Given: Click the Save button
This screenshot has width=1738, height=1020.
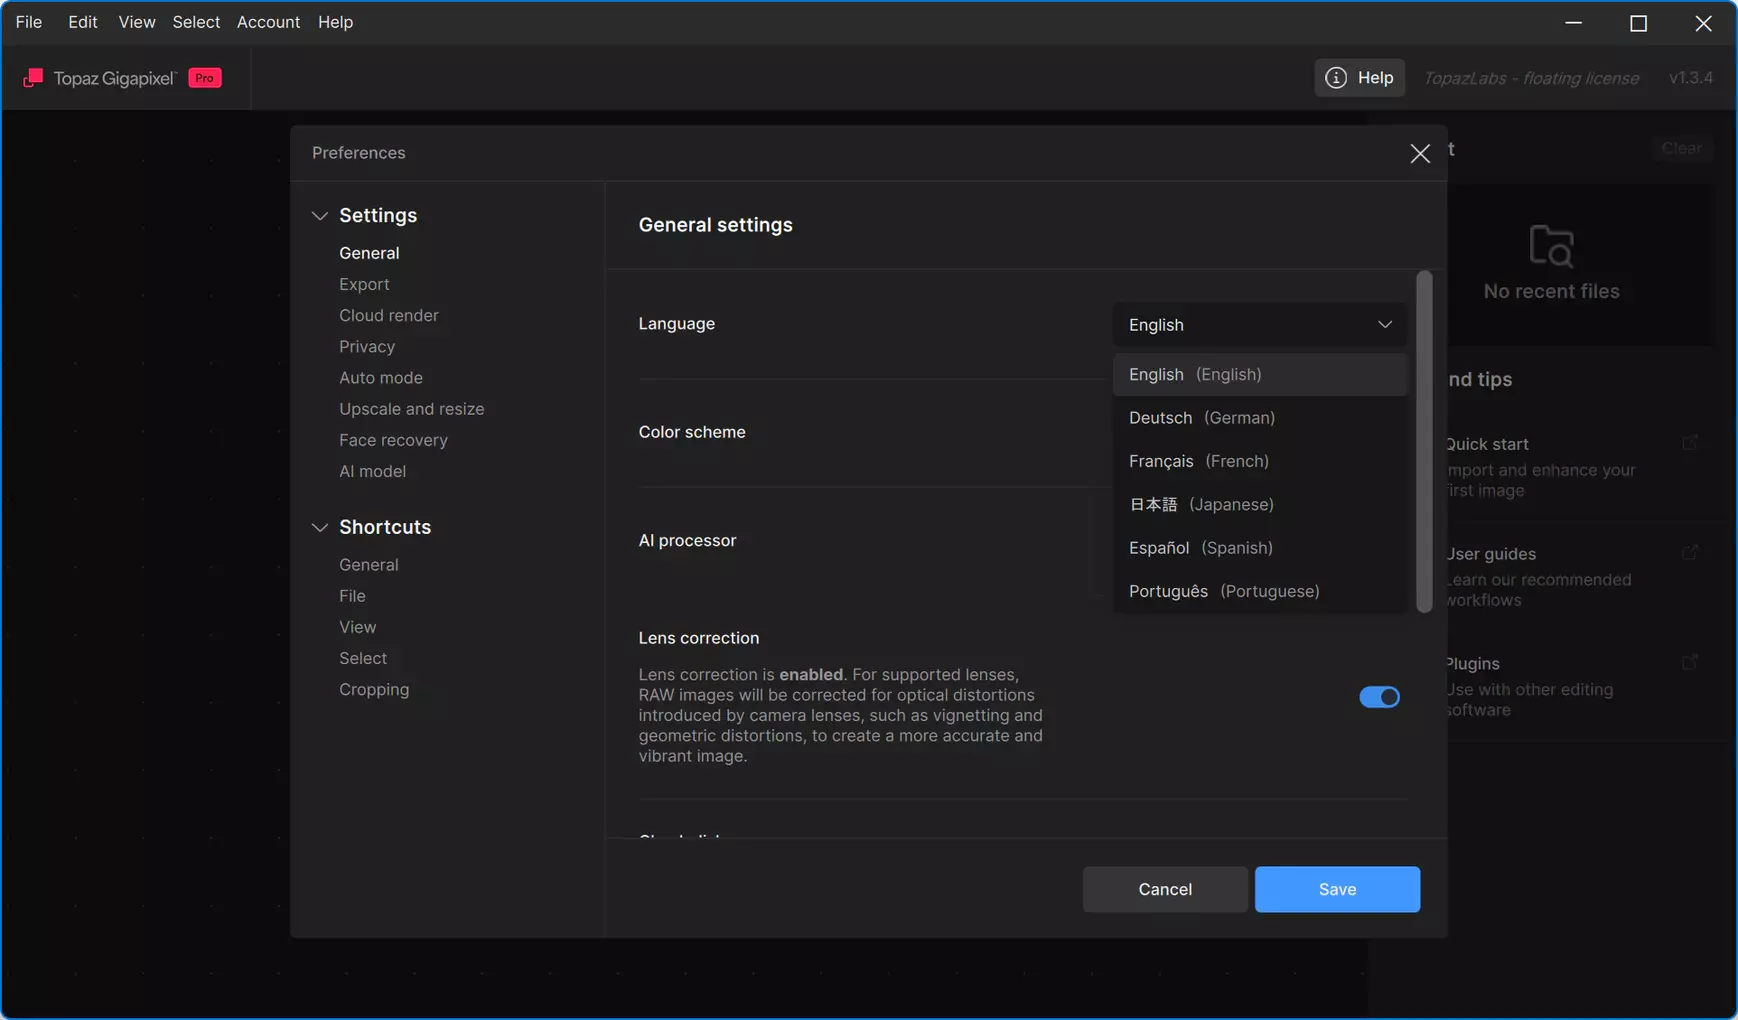Looking at the screenshot, I should 1337,889.
